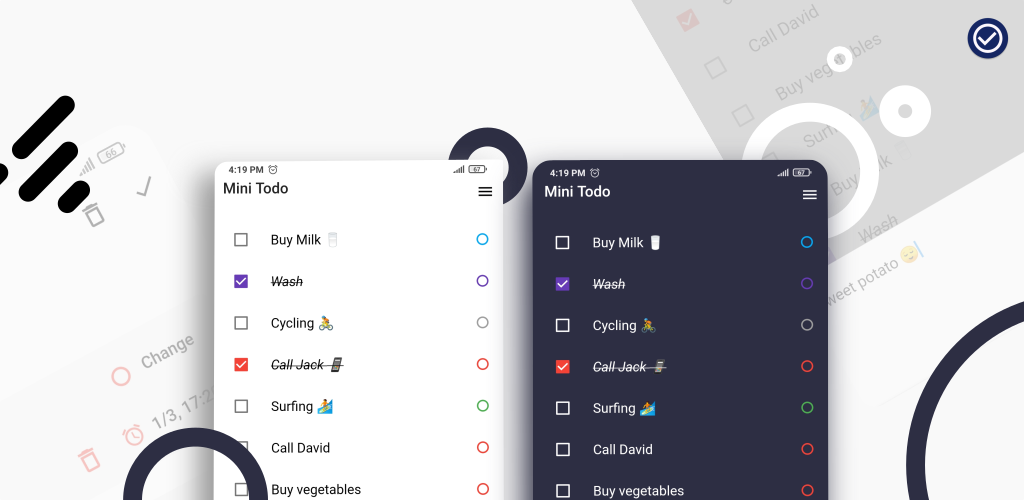
Task: Select the struck-through Wash task, light phone
Action: click(x=287, y=281)
